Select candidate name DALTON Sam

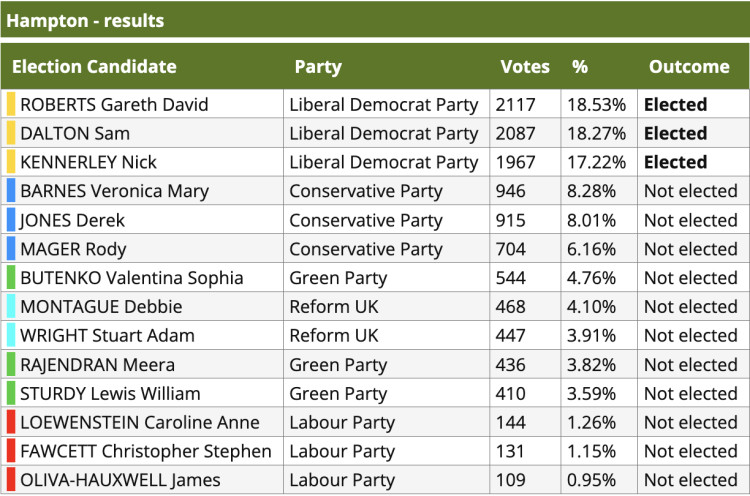(x=75, y=133)
